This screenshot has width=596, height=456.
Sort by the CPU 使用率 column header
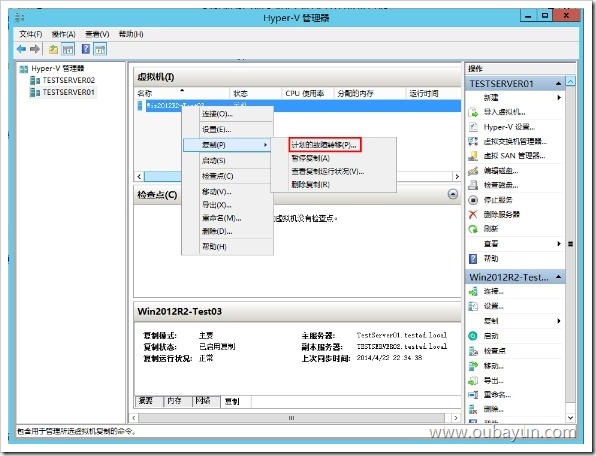(x=308, y=93)
